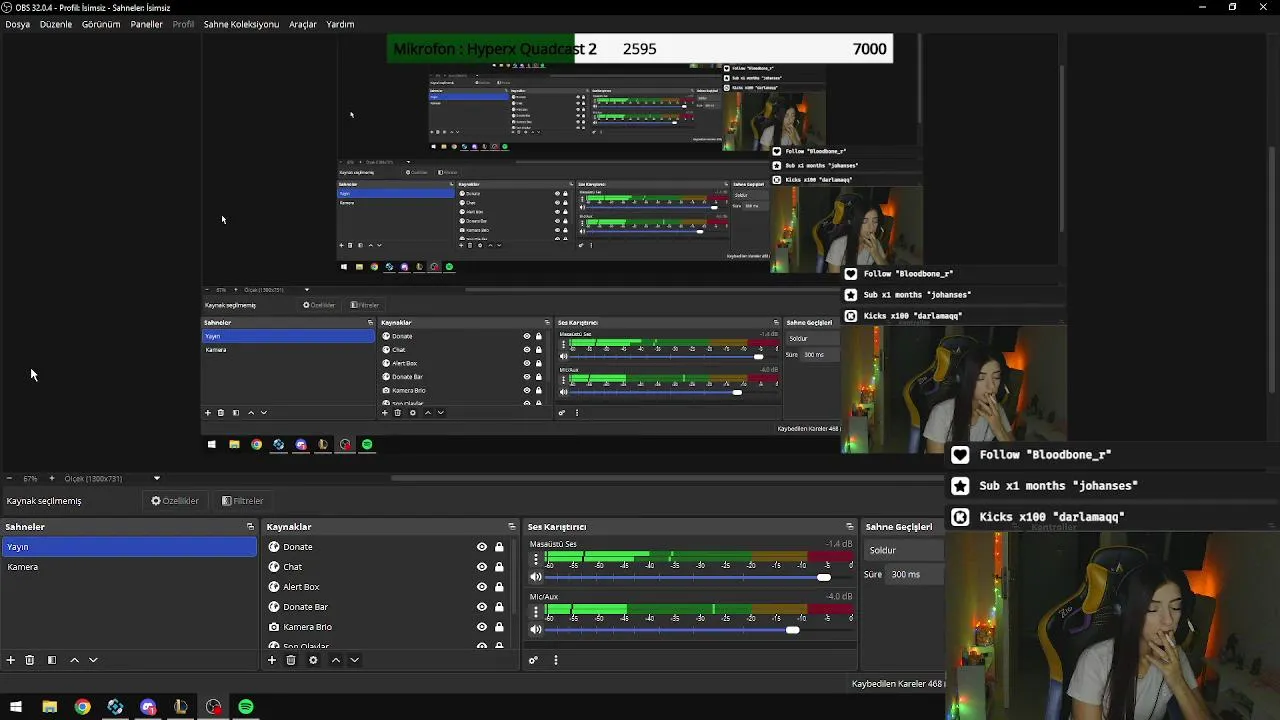Hide the Chat source

coord(482,567)
